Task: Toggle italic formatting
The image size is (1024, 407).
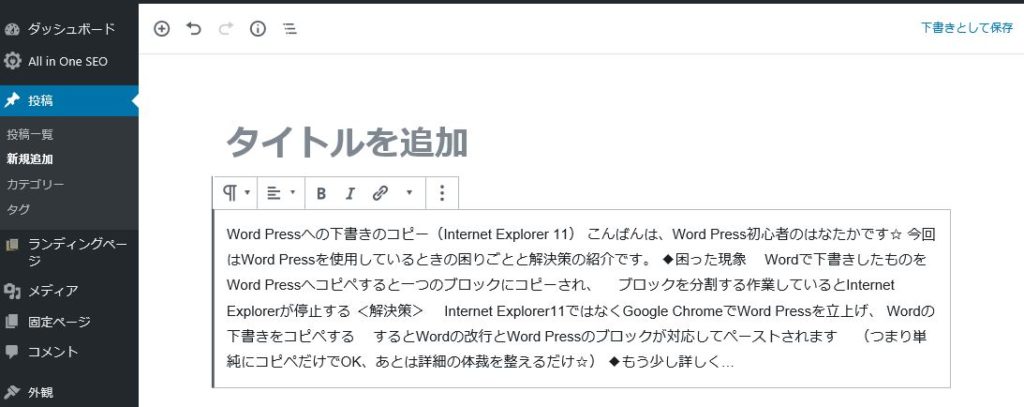Action: 350,193
